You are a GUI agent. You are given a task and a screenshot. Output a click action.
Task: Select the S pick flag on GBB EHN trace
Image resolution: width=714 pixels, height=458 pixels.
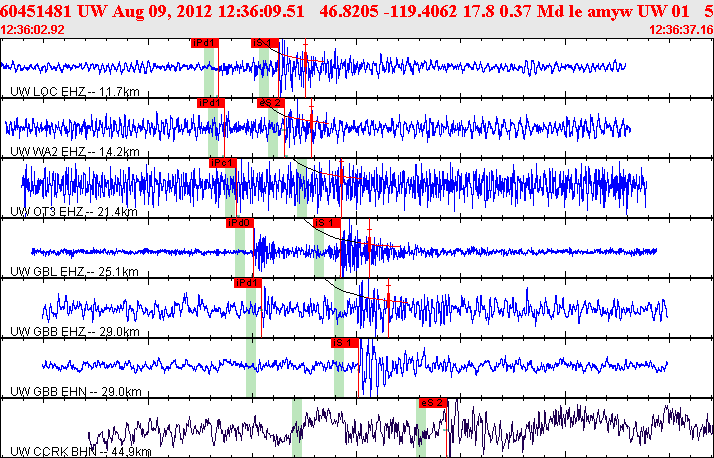[344, 342]
